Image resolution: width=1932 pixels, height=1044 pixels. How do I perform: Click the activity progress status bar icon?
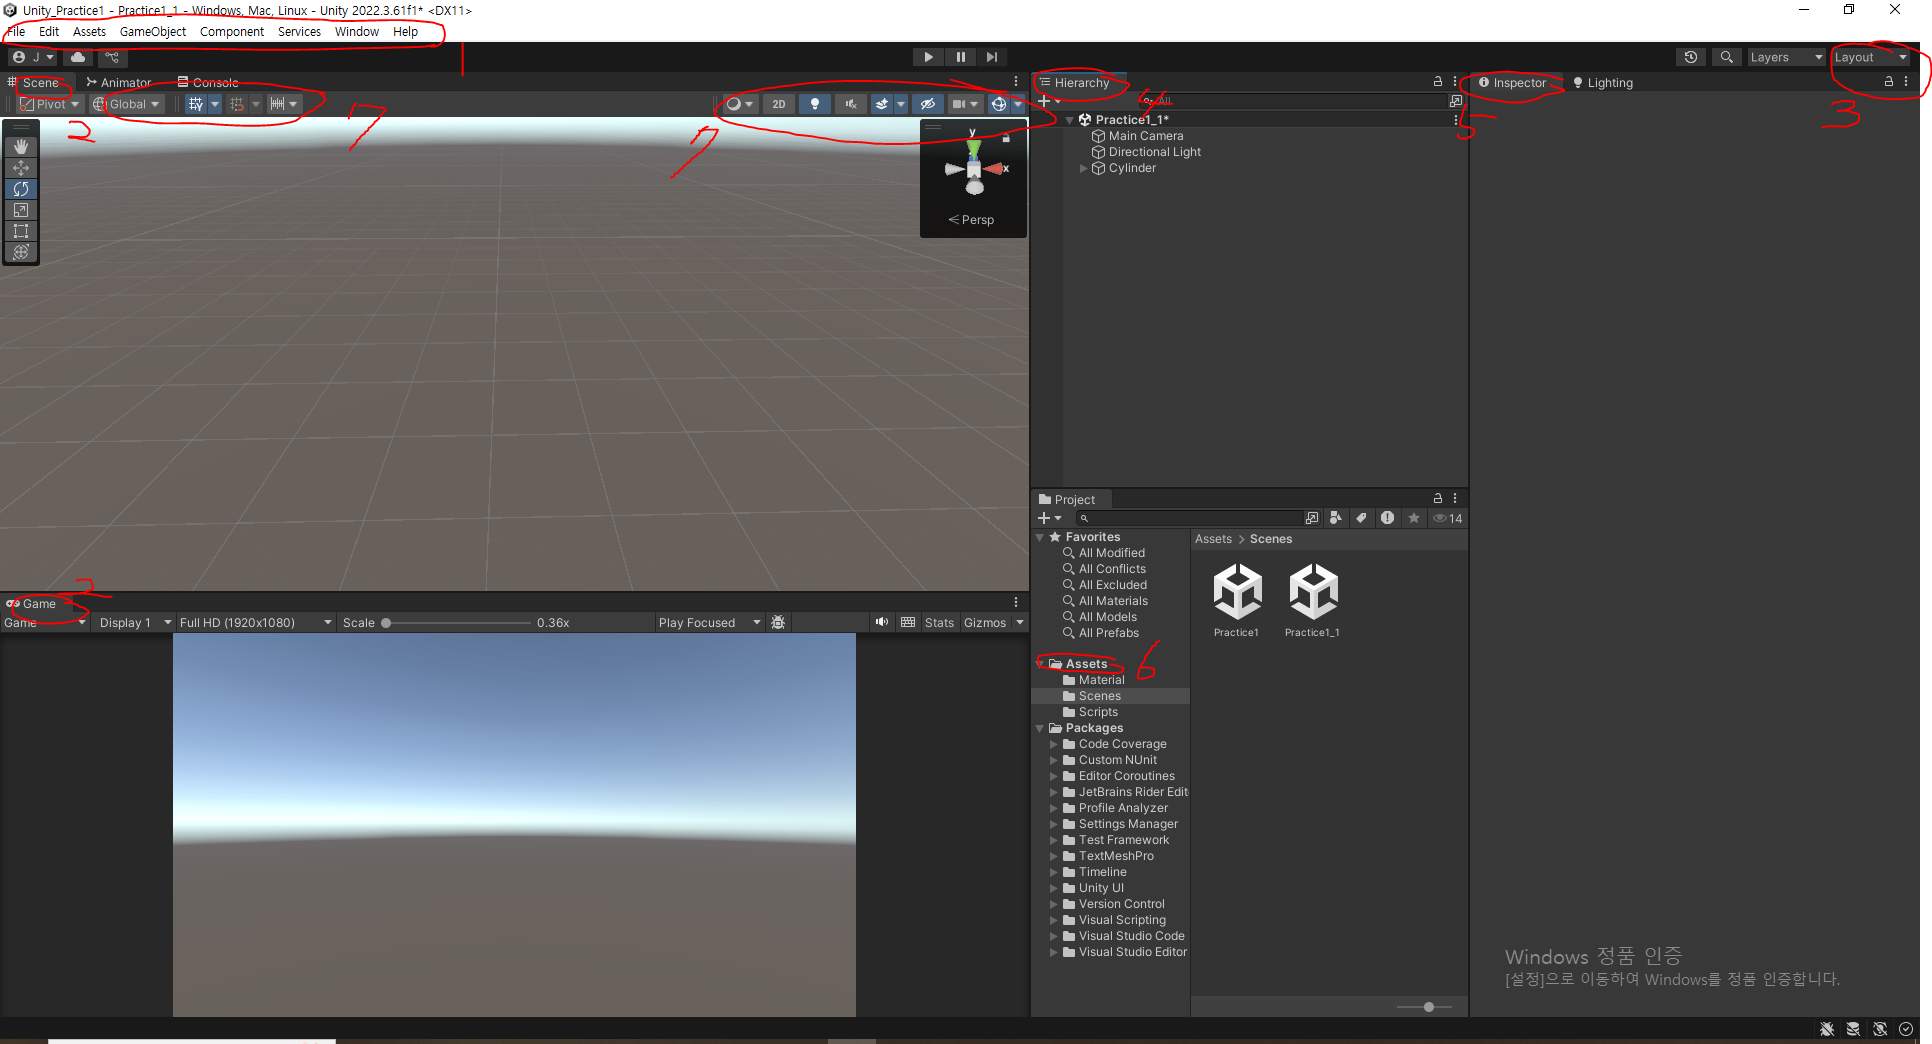click(1906, 1029)
